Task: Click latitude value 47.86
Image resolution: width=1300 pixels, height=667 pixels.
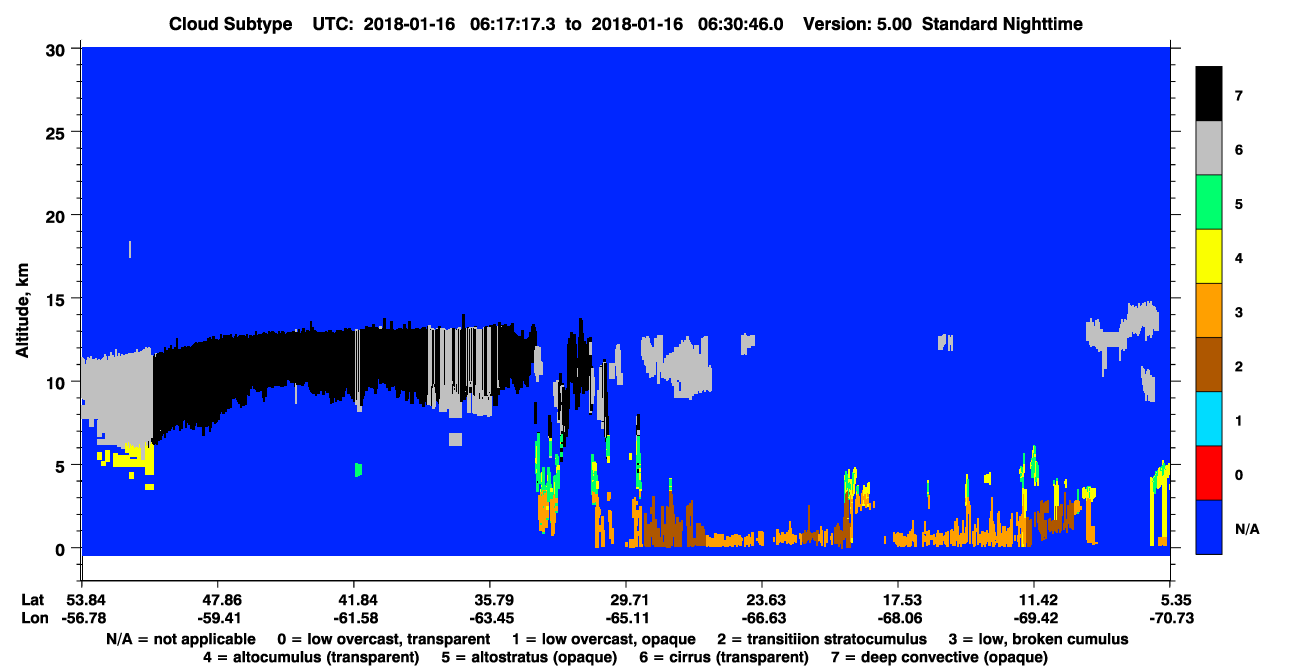Action: [x=218, y=600]
